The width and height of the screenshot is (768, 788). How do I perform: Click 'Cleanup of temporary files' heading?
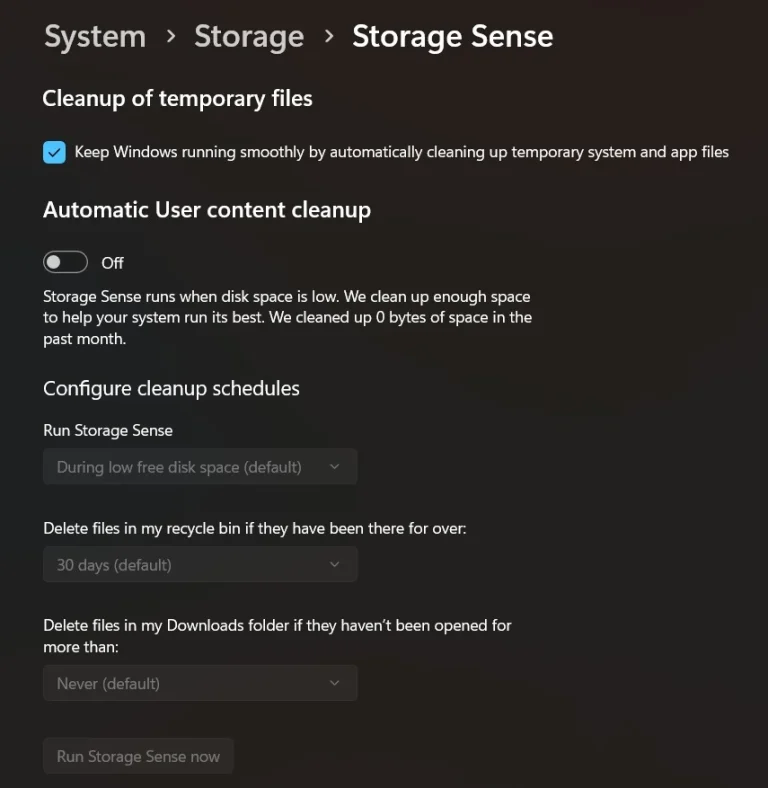[x=177, y=98]
